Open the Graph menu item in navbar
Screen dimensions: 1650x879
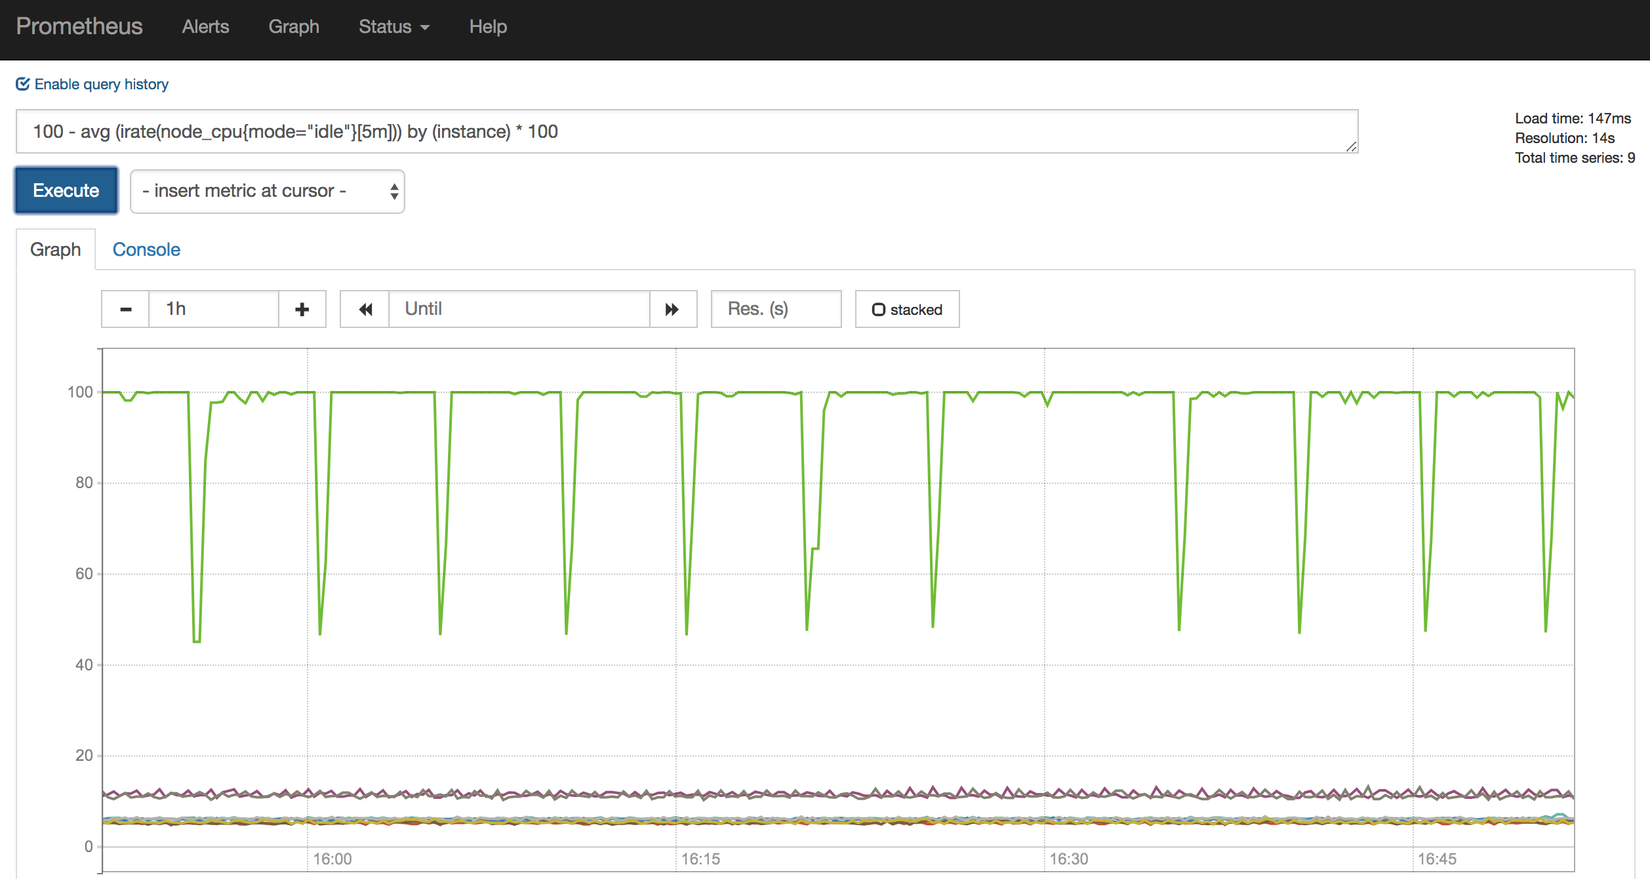click(294, 27)
